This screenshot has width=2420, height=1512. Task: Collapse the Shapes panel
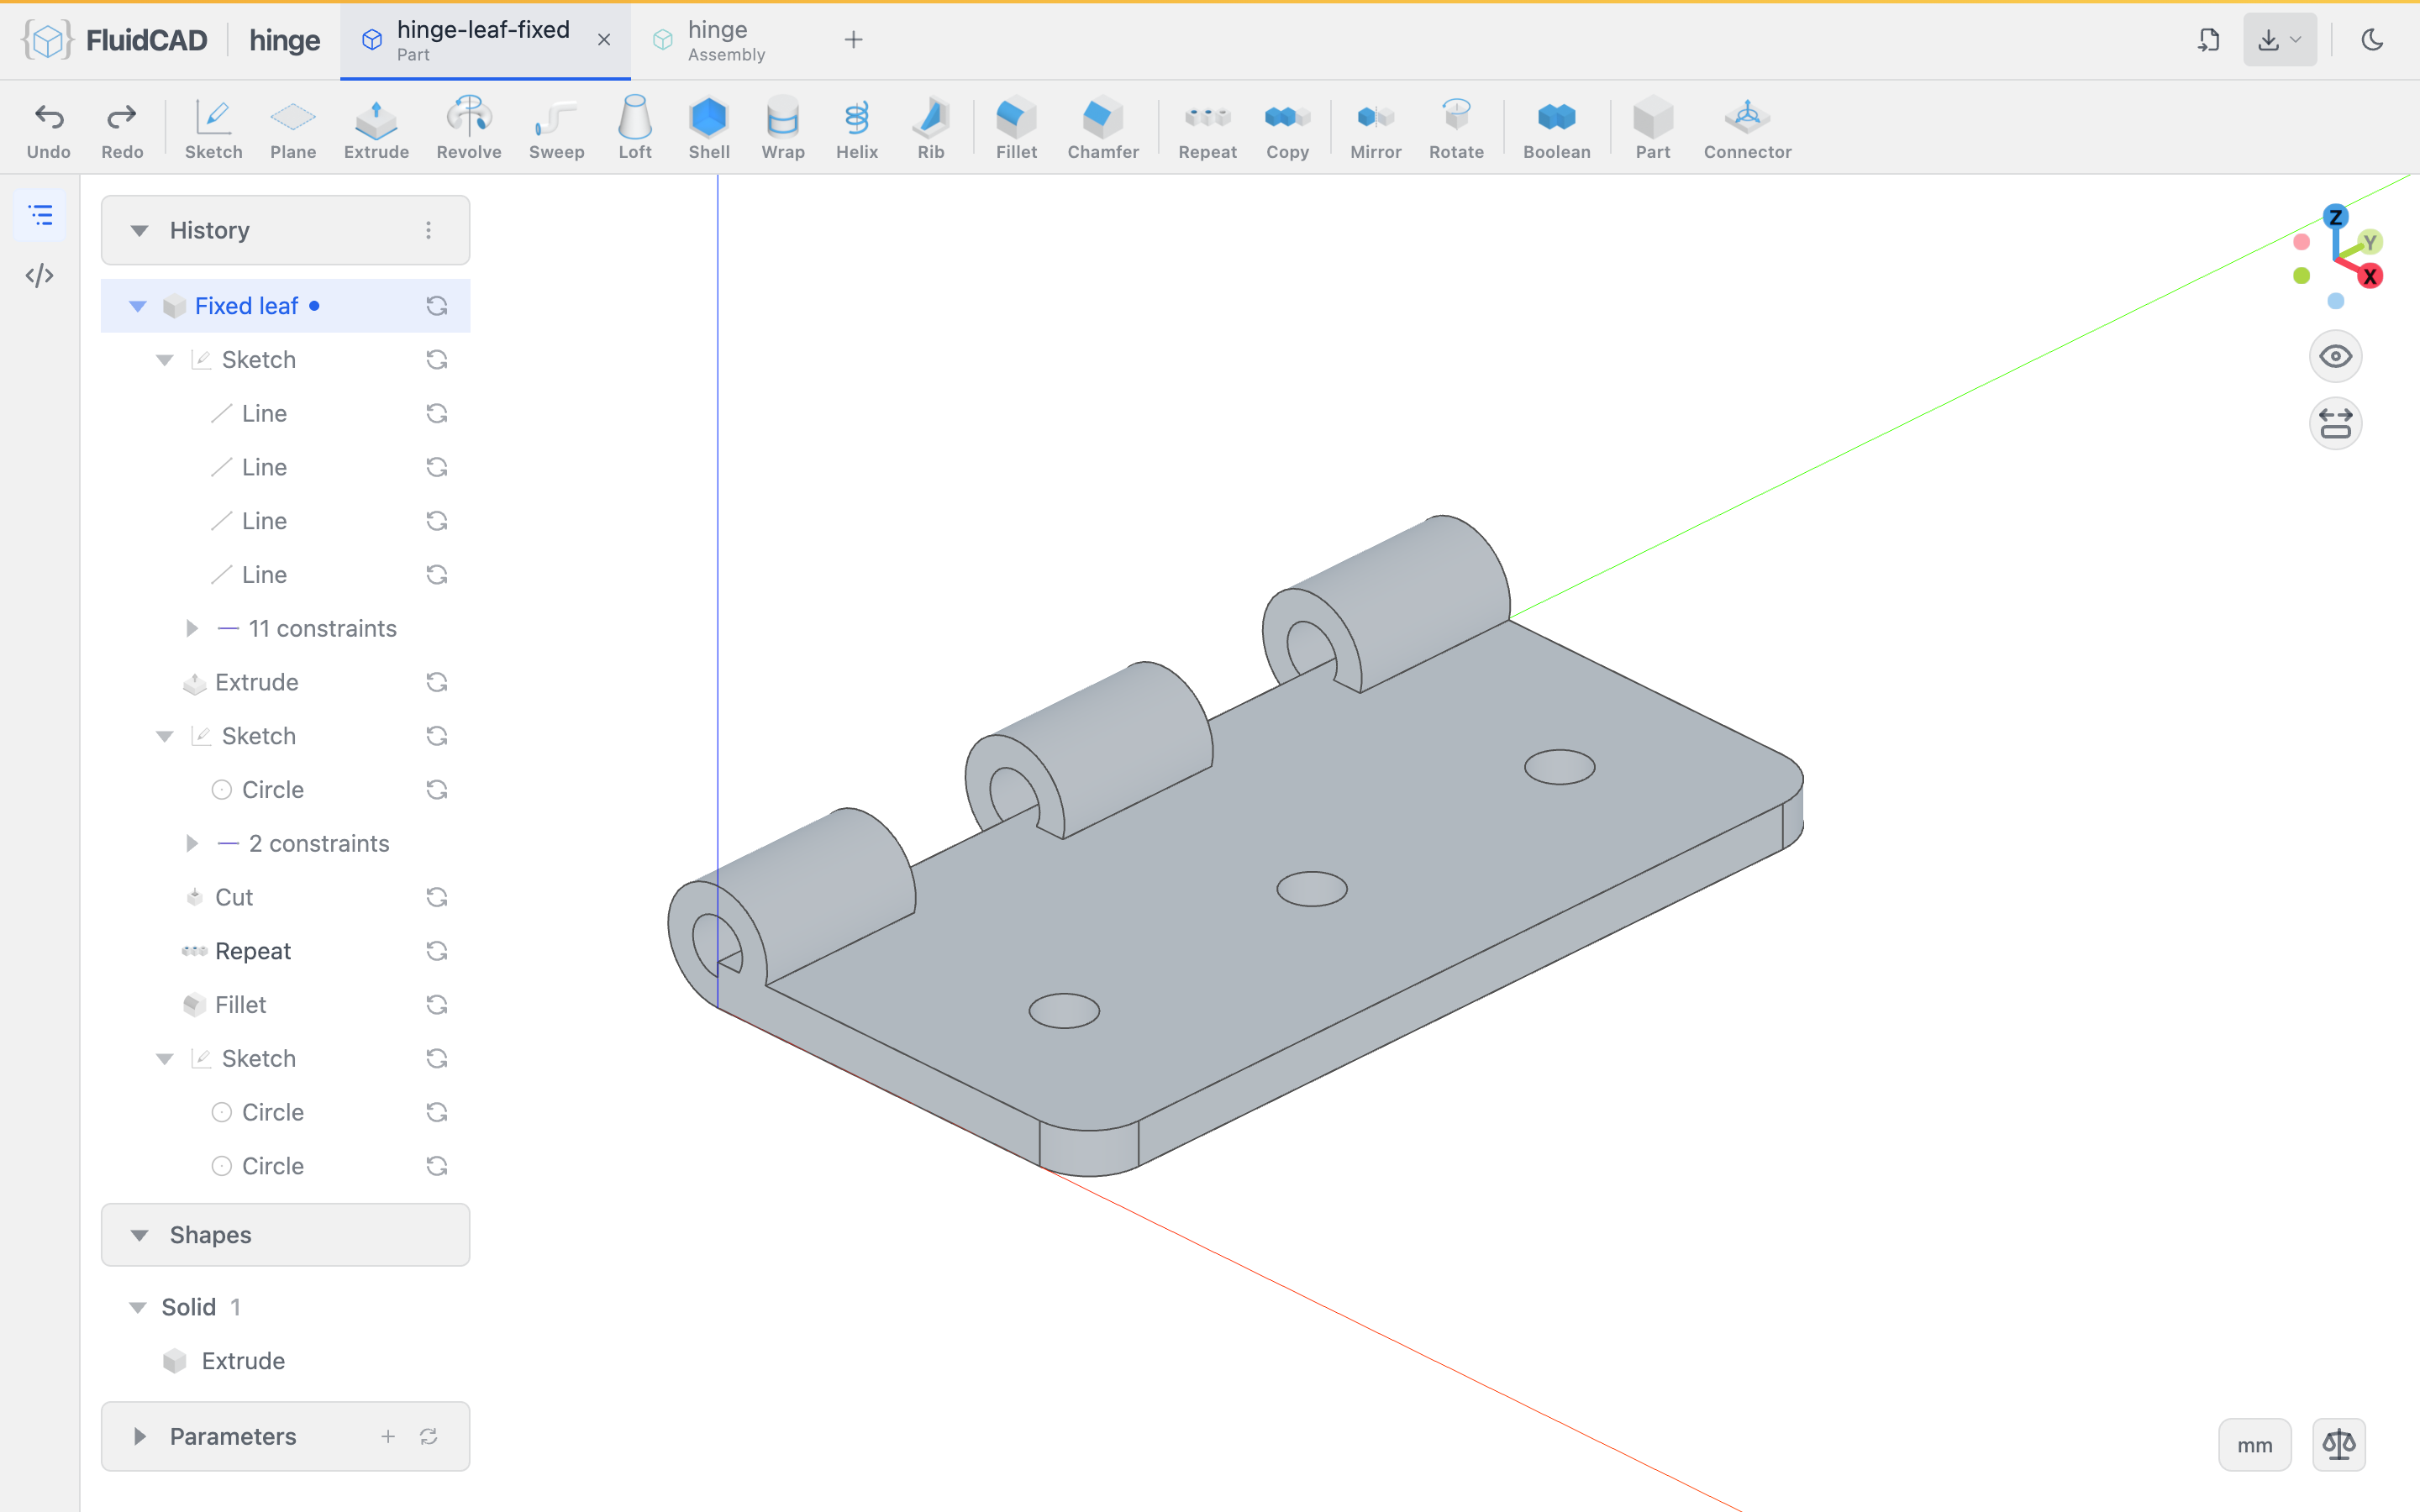point(139,1235)
